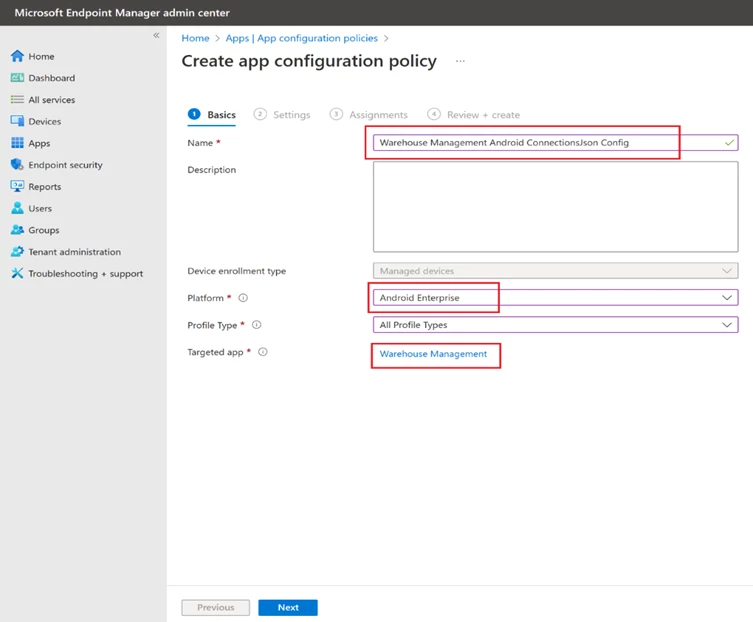Open the ellipsis menu beside the page title
753x622 pixels.
460,61
